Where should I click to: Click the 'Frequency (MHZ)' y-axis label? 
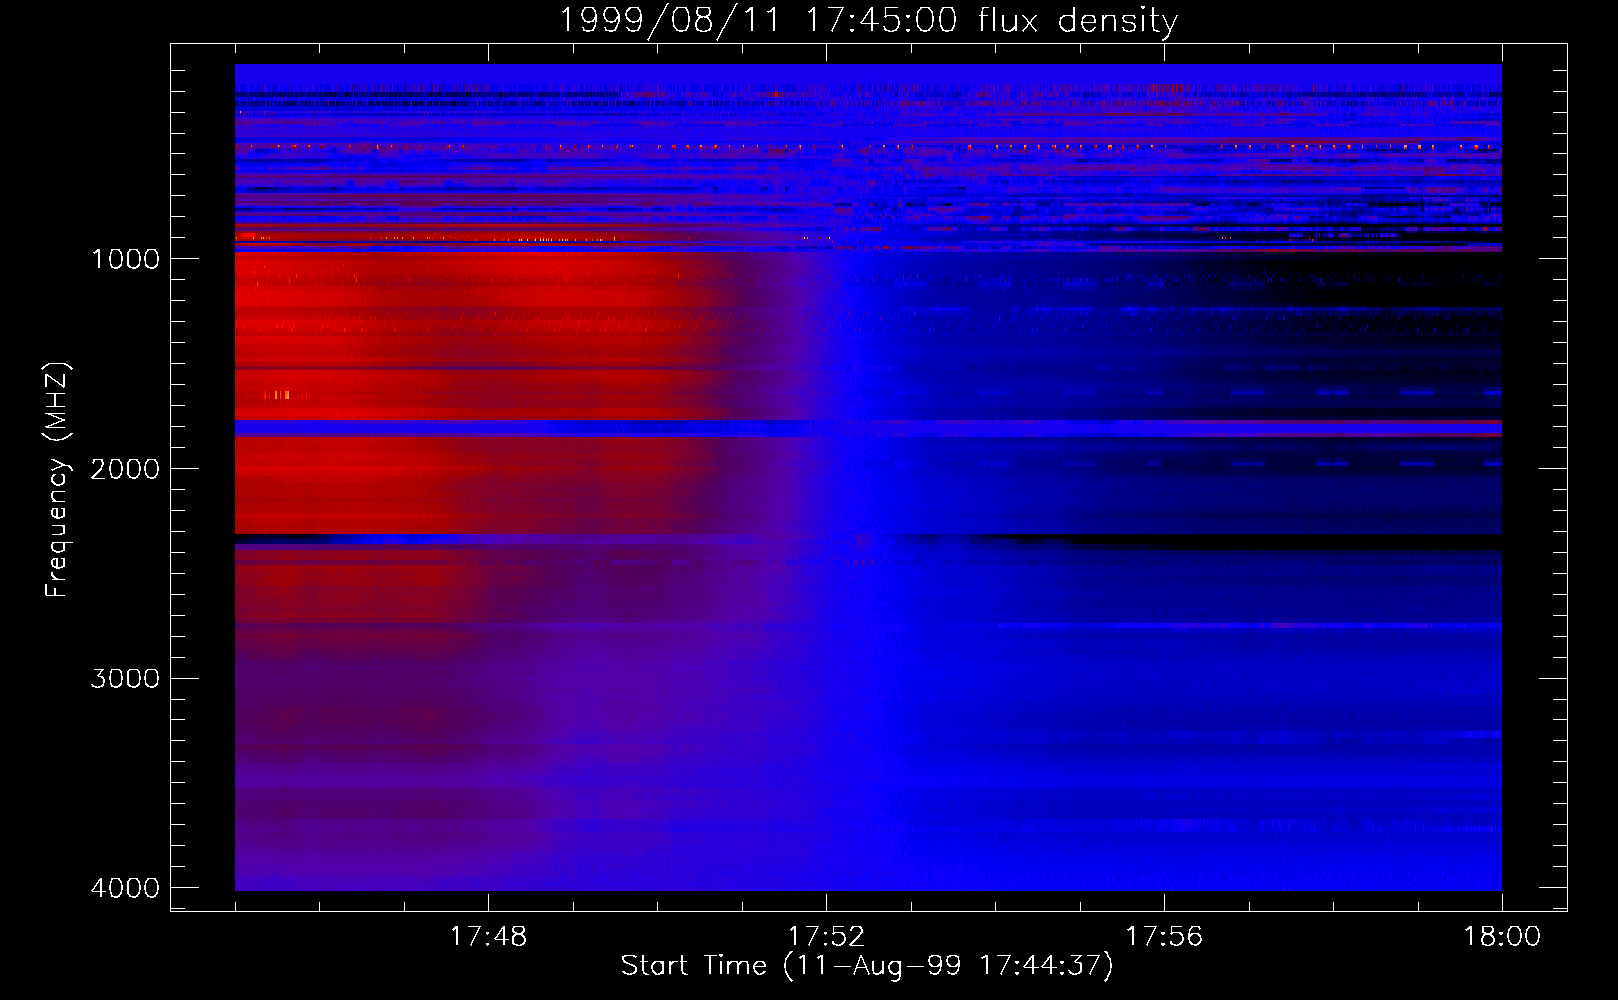click(x=58, y=480)
